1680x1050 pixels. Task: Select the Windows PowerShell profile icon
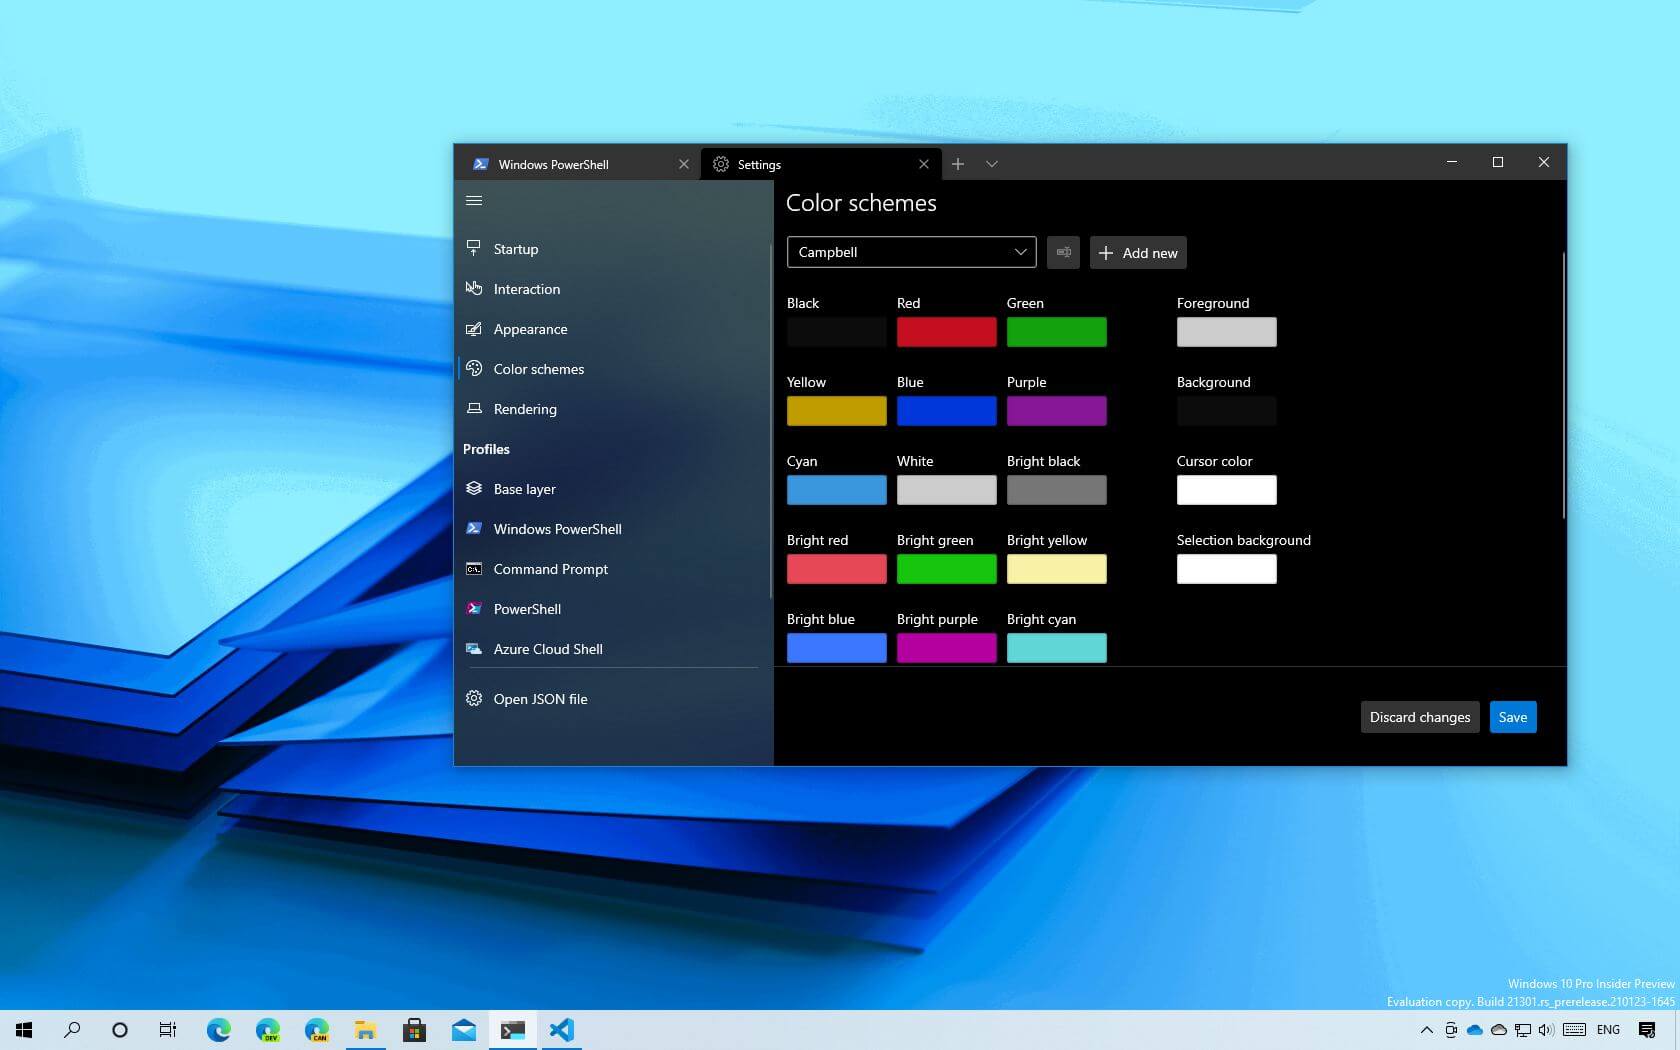(x=474, y=528)
